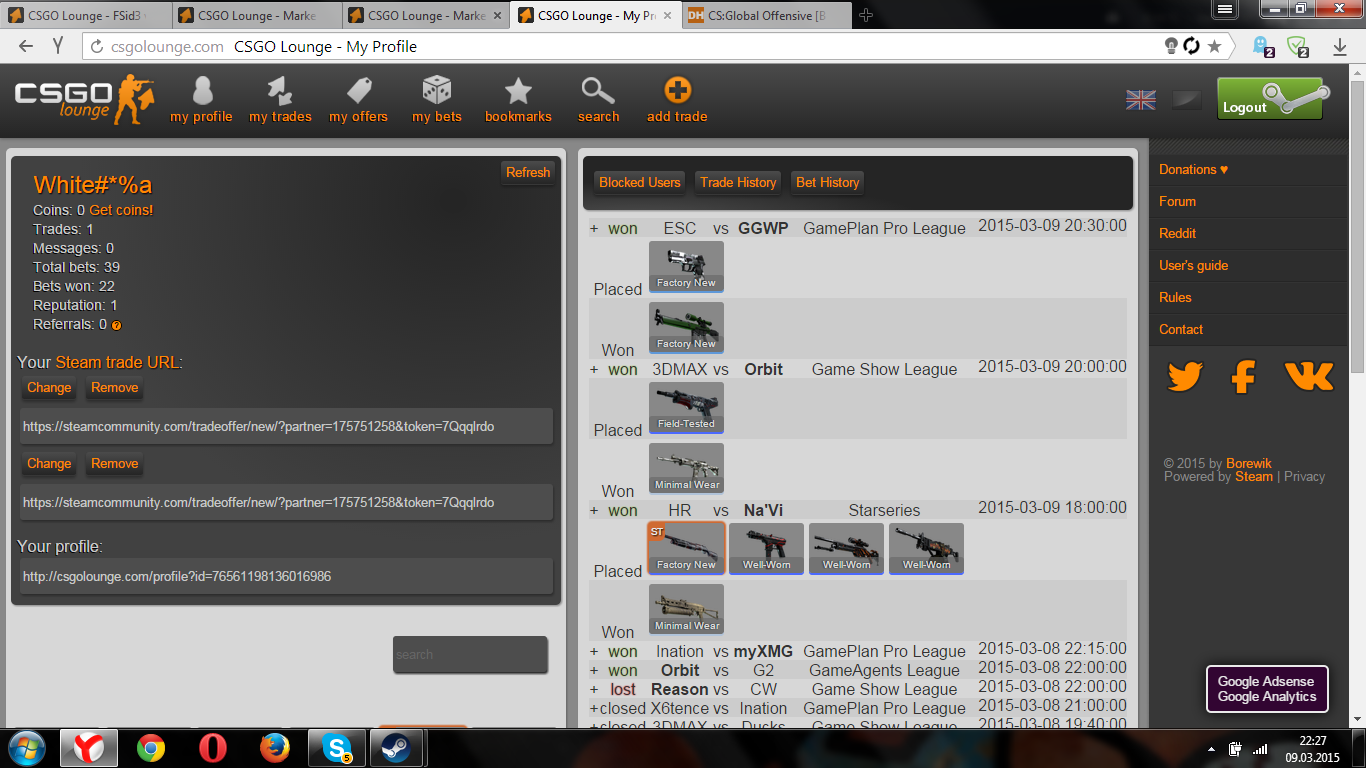Open Bet History tab
Viewport: 1366px width, 768px height.
pos(827,182)
